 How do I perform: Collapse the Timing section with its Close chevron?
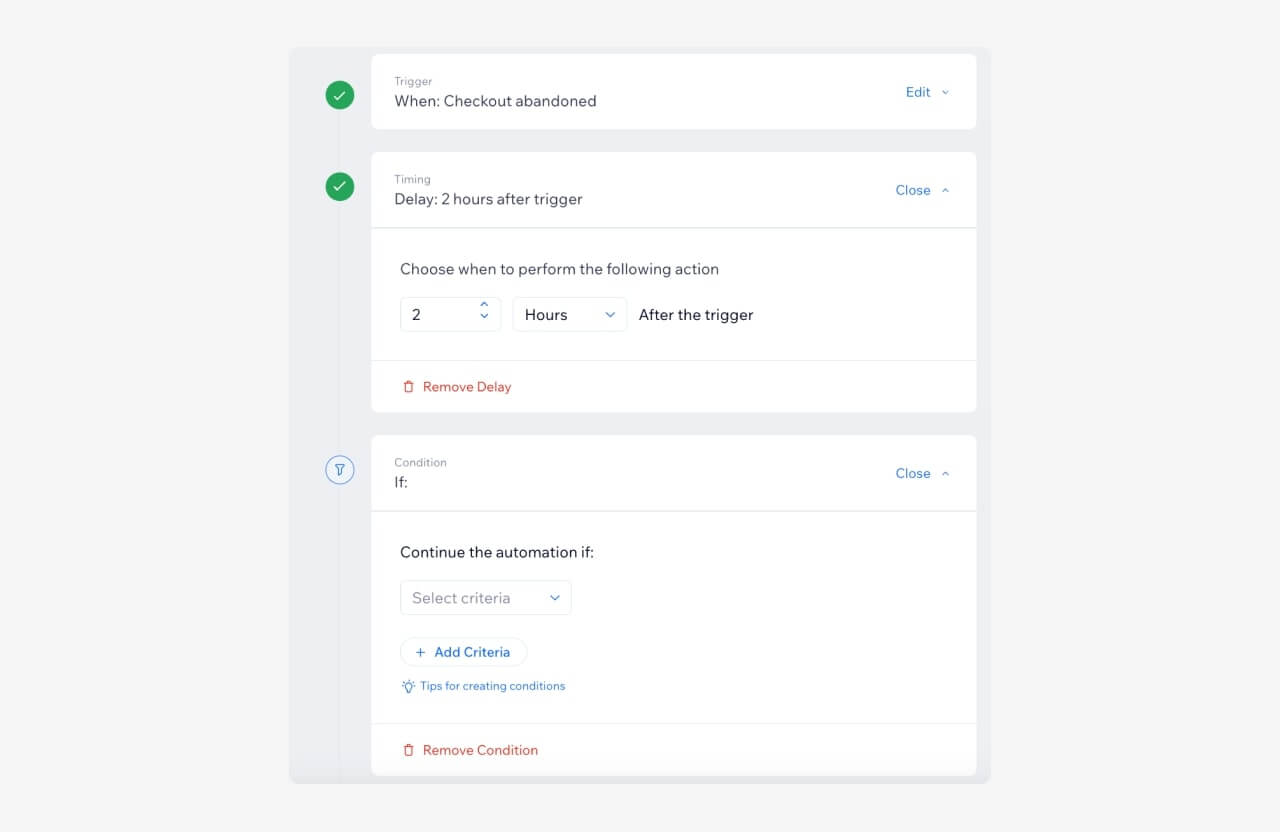[946, 189]
